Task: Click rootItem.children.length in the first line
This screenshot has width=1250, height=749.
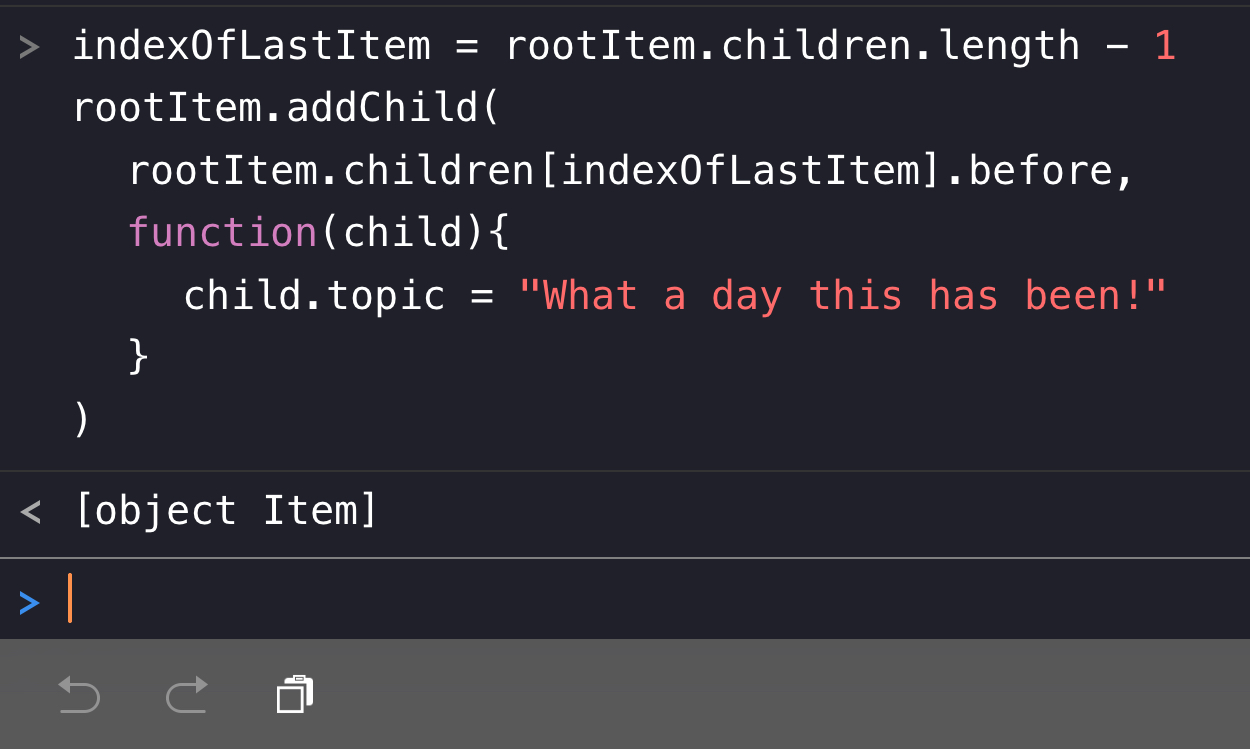Action: pyautogui.click(x=792, y=46)
